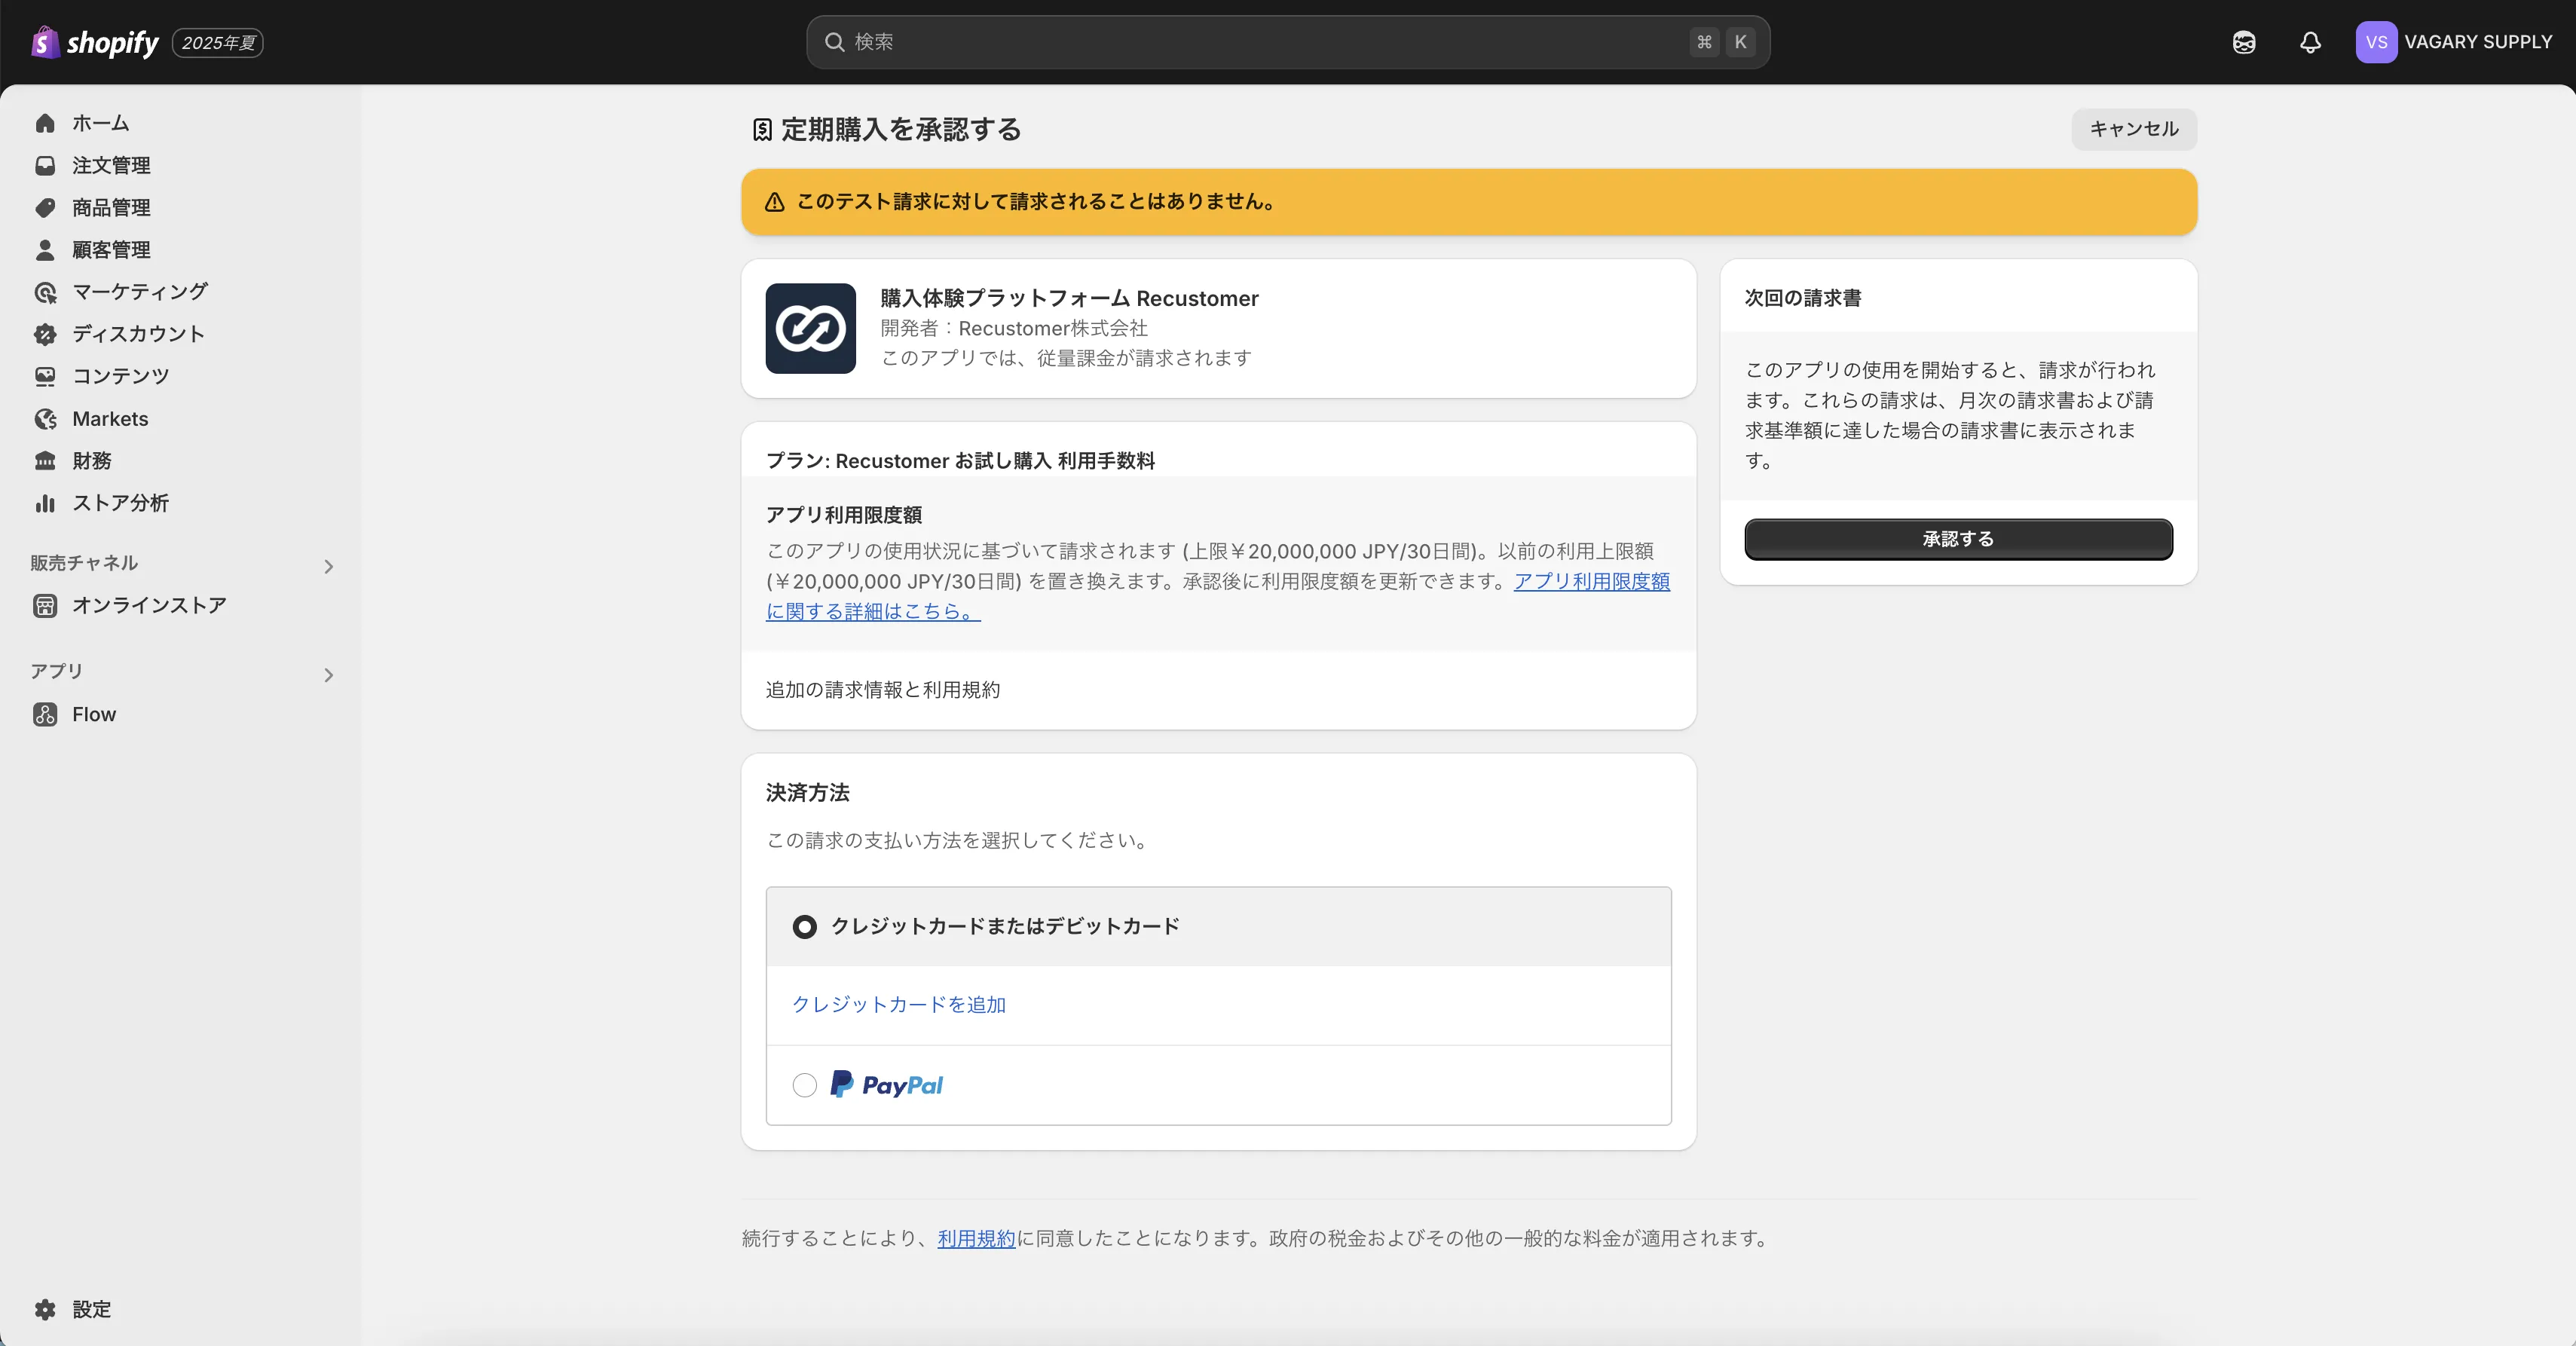Viewport: 2576px width, 1346px height.
Task: Expand the アプリ section chevron
Action: pos(328,675)
